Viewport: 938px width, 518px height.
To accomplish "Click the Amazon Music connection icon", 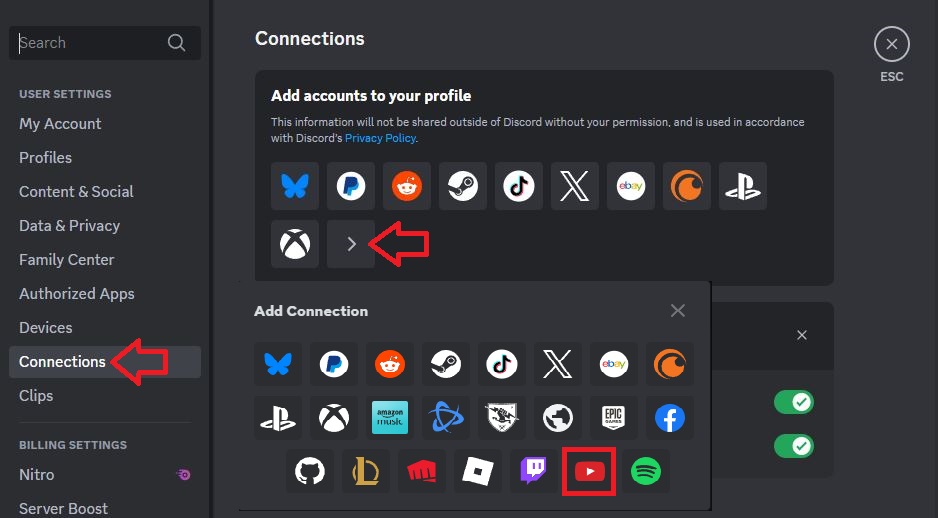I will (x=390, y=418).
